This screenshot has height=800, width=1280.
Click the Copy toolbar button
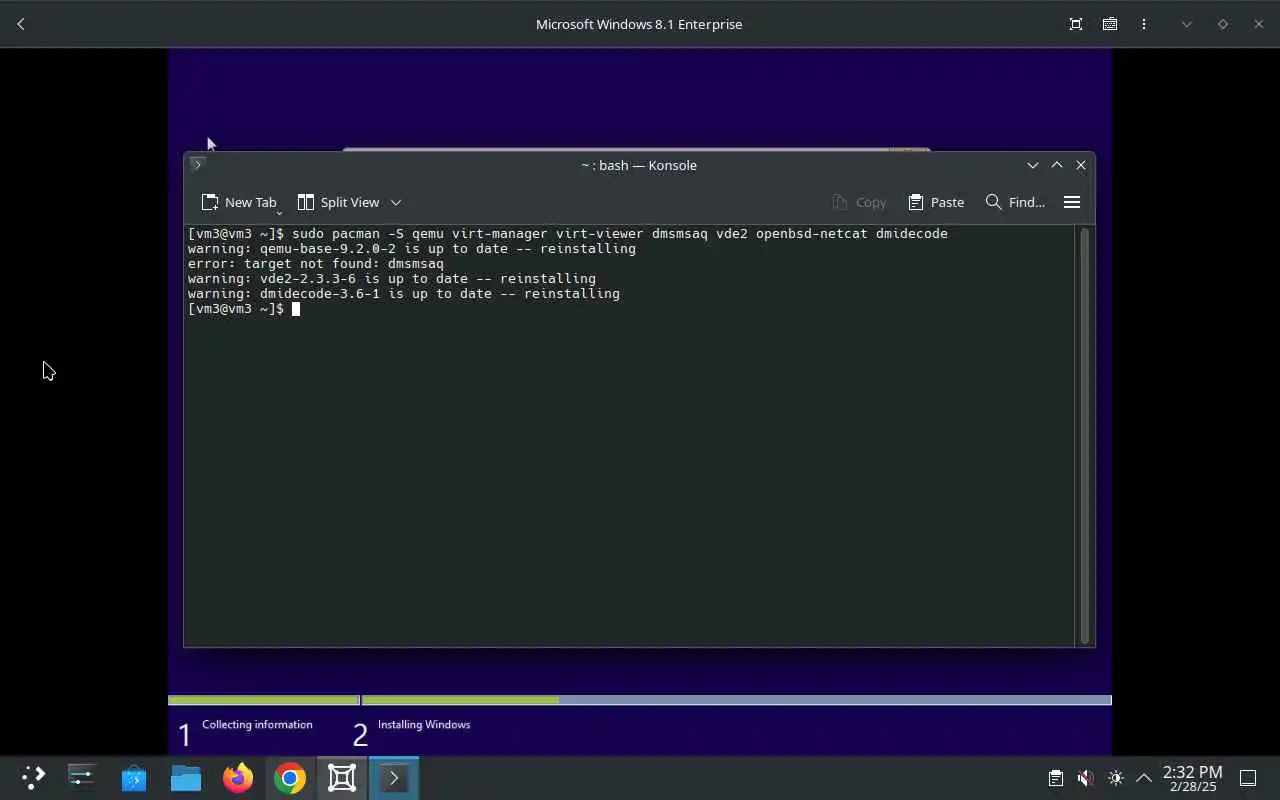[x=859, y=202]
